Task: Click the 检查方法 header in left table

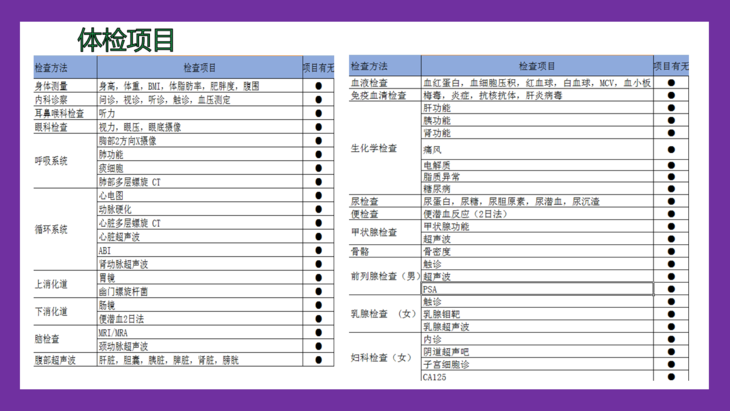Action: click(51, 68)
